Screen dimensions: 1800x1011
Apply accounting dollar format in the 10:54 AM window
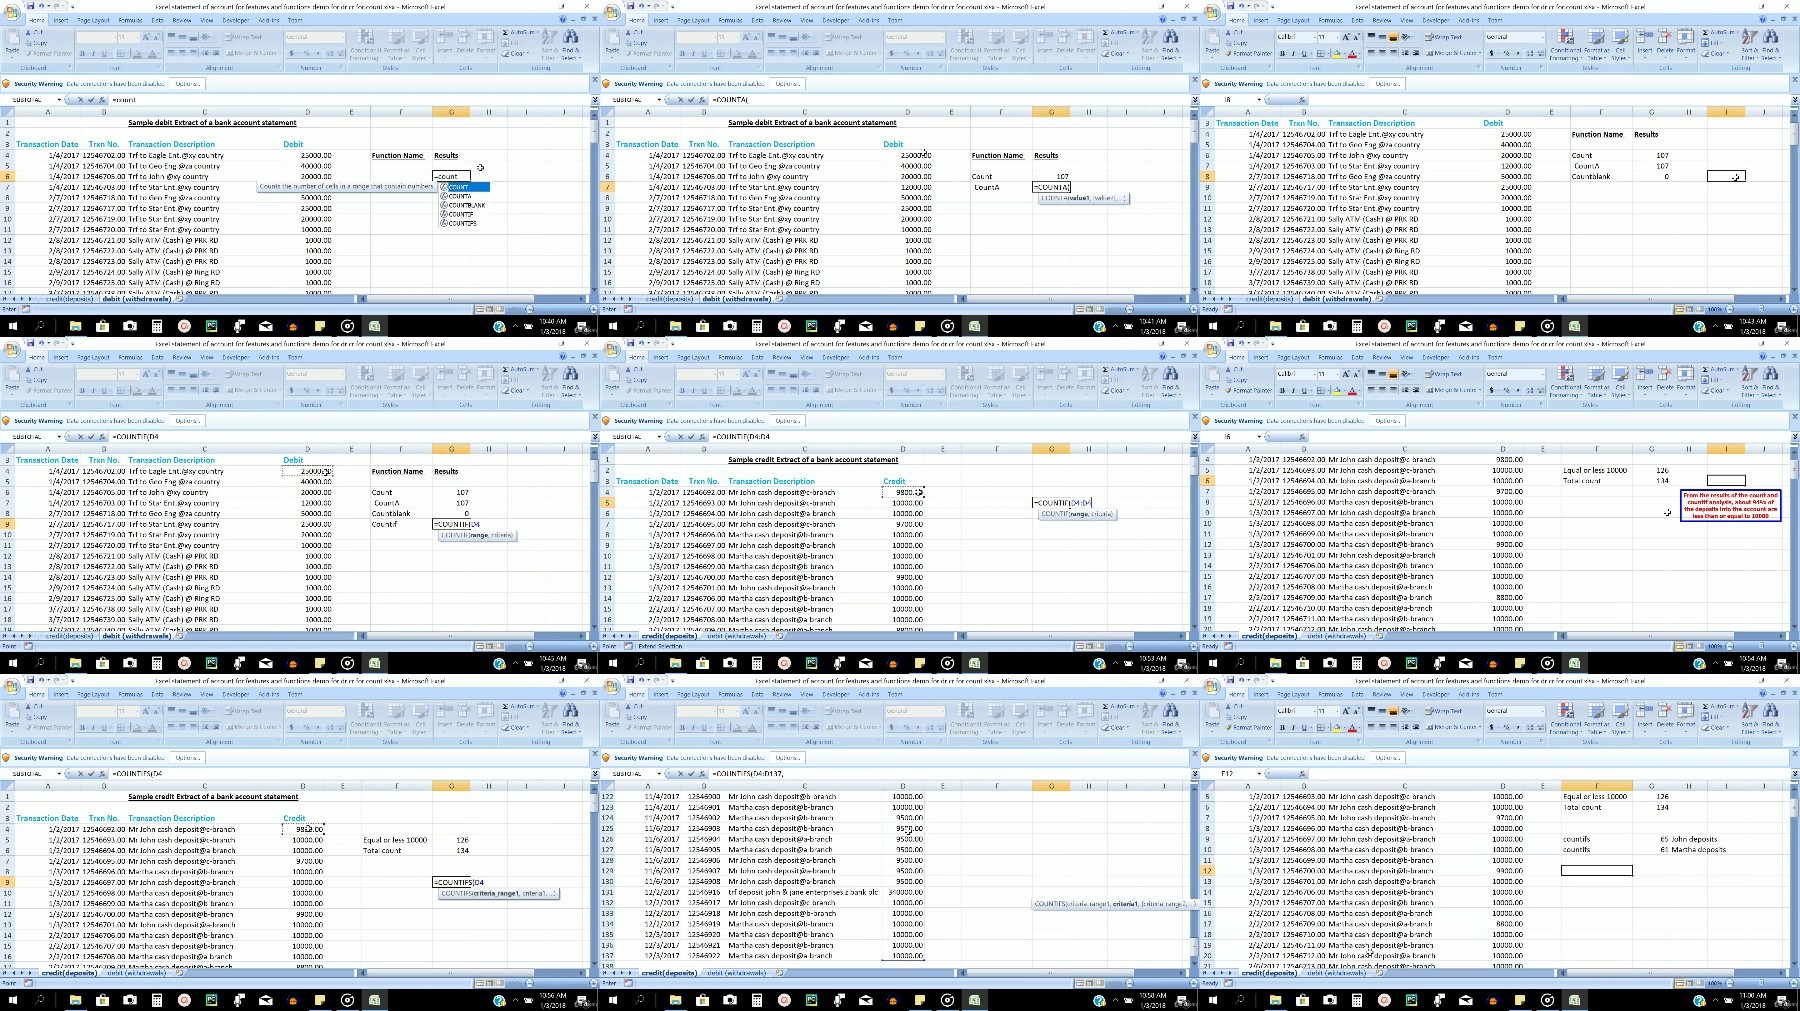(x=1490, y=390)
